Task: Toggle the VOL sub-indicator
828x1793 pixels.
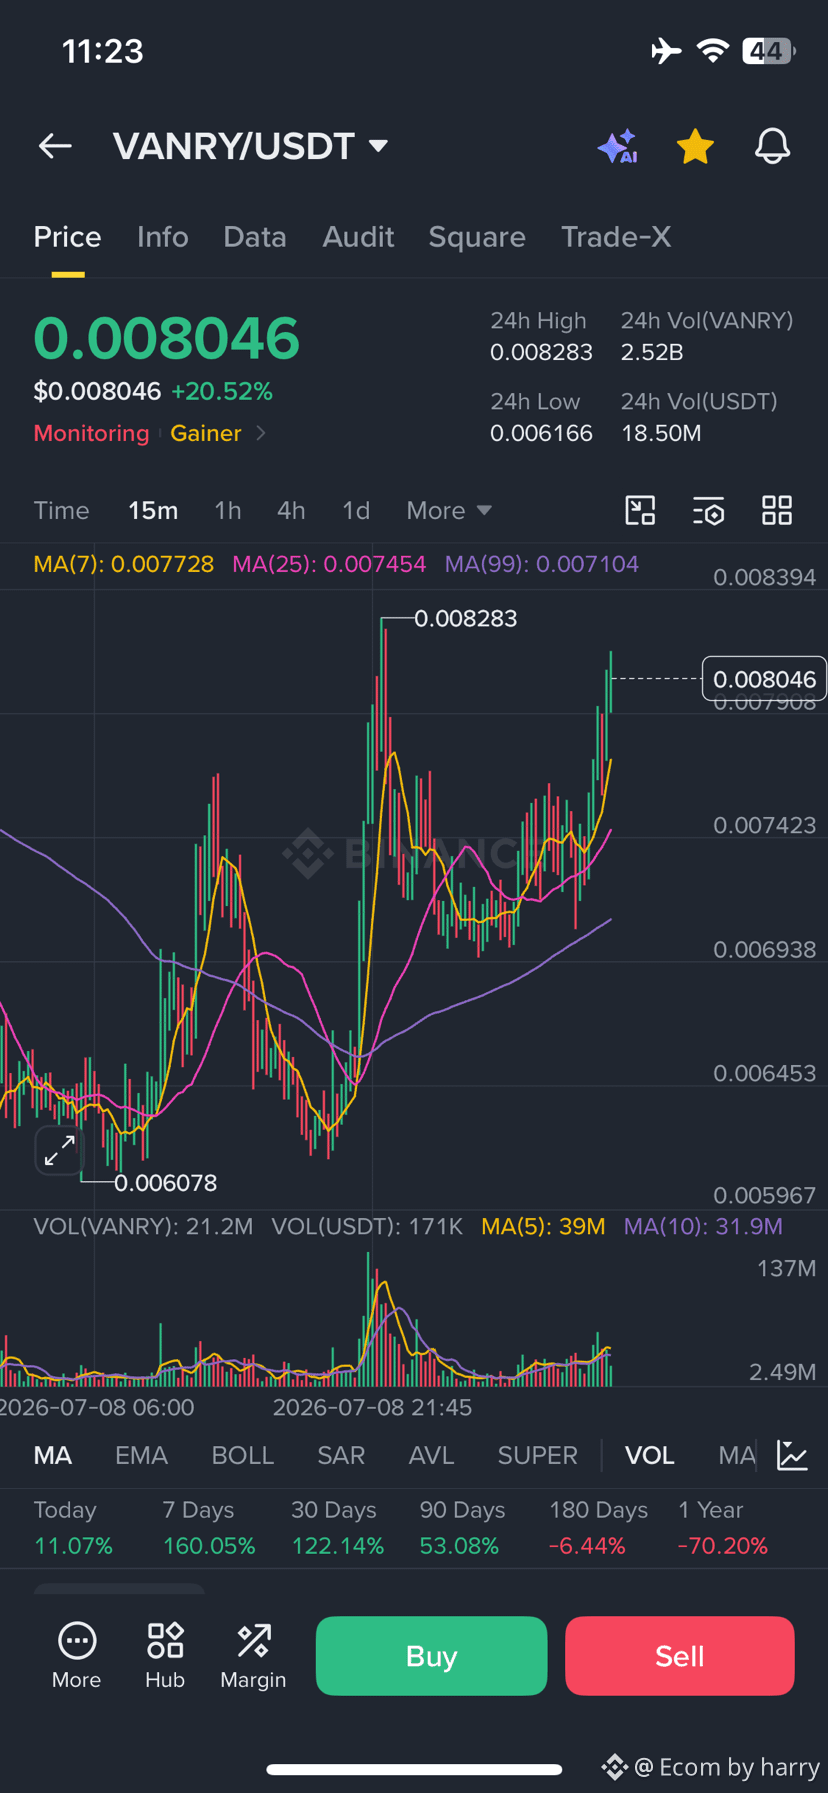Action: (x=650, y=1456)
